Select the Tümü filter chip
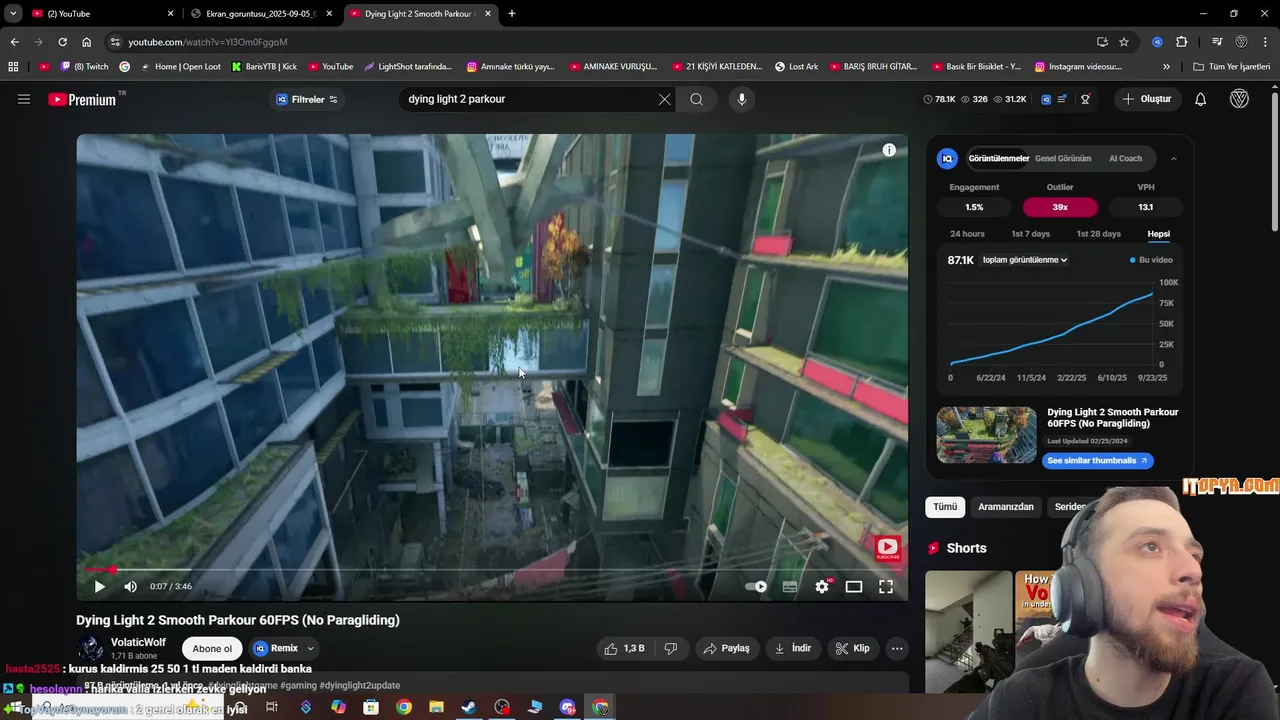This screenshot has height=720, width=1280. click(x=945, y=507)
